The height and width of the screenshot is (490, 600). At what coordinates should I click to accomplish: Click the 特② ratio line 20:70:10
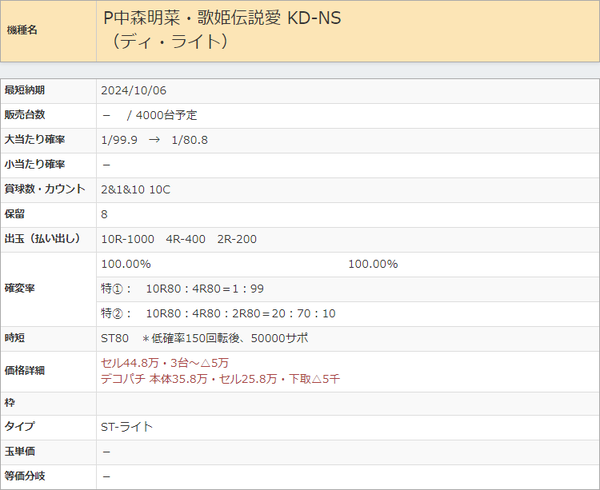(x=218, y=314)
